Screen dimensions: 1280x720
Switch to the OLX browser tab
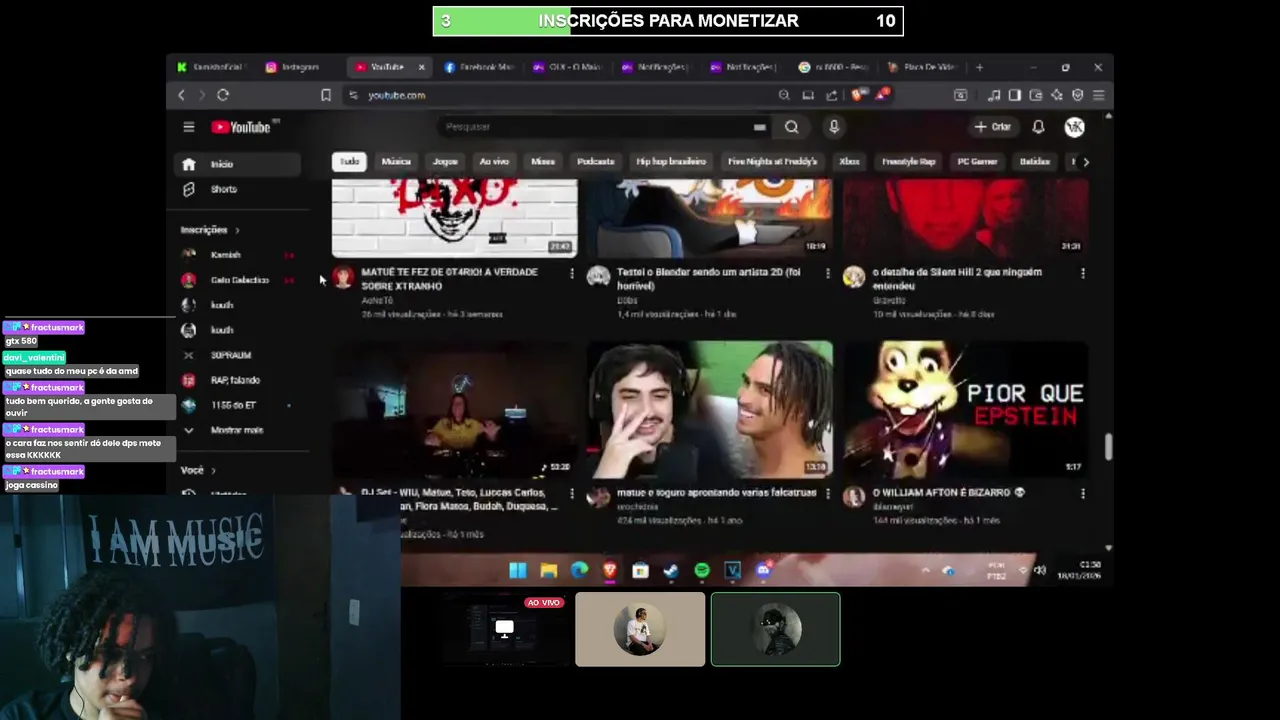pos(567,67)
